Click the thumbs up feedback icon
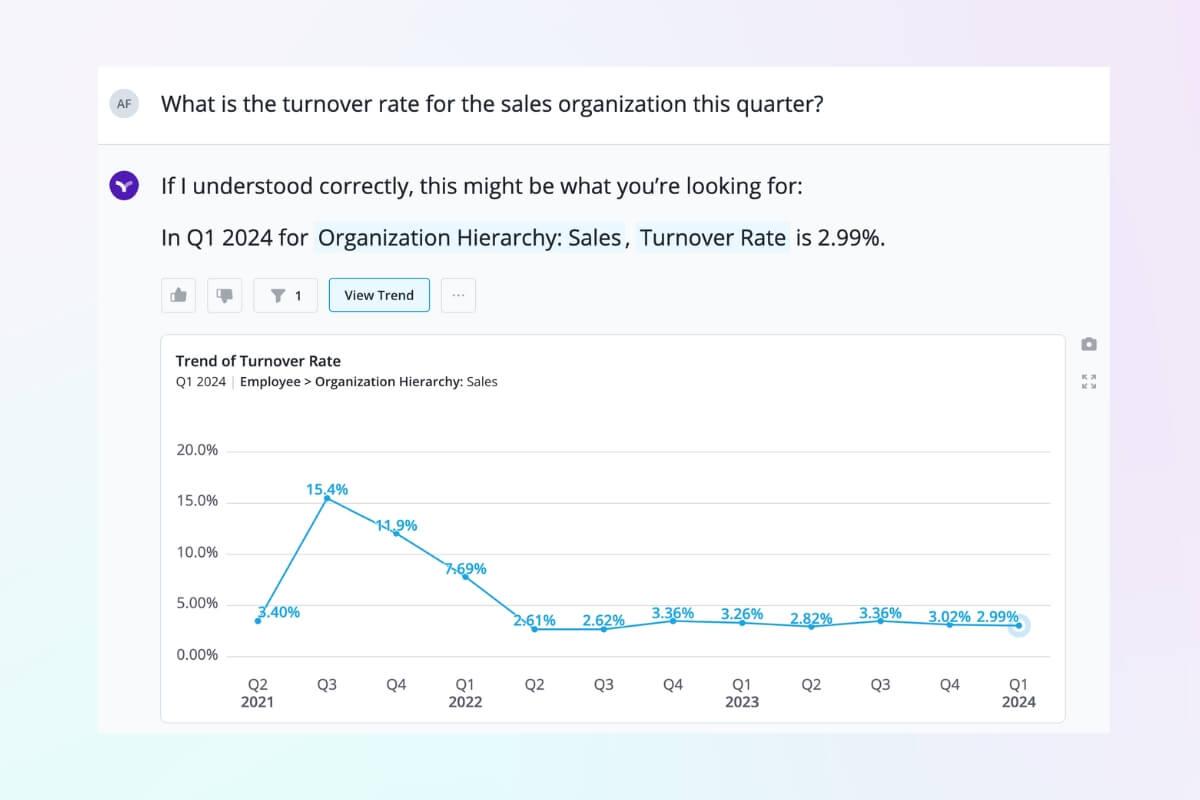Screen dimensions: 1200x800 (x=179, y=295)
